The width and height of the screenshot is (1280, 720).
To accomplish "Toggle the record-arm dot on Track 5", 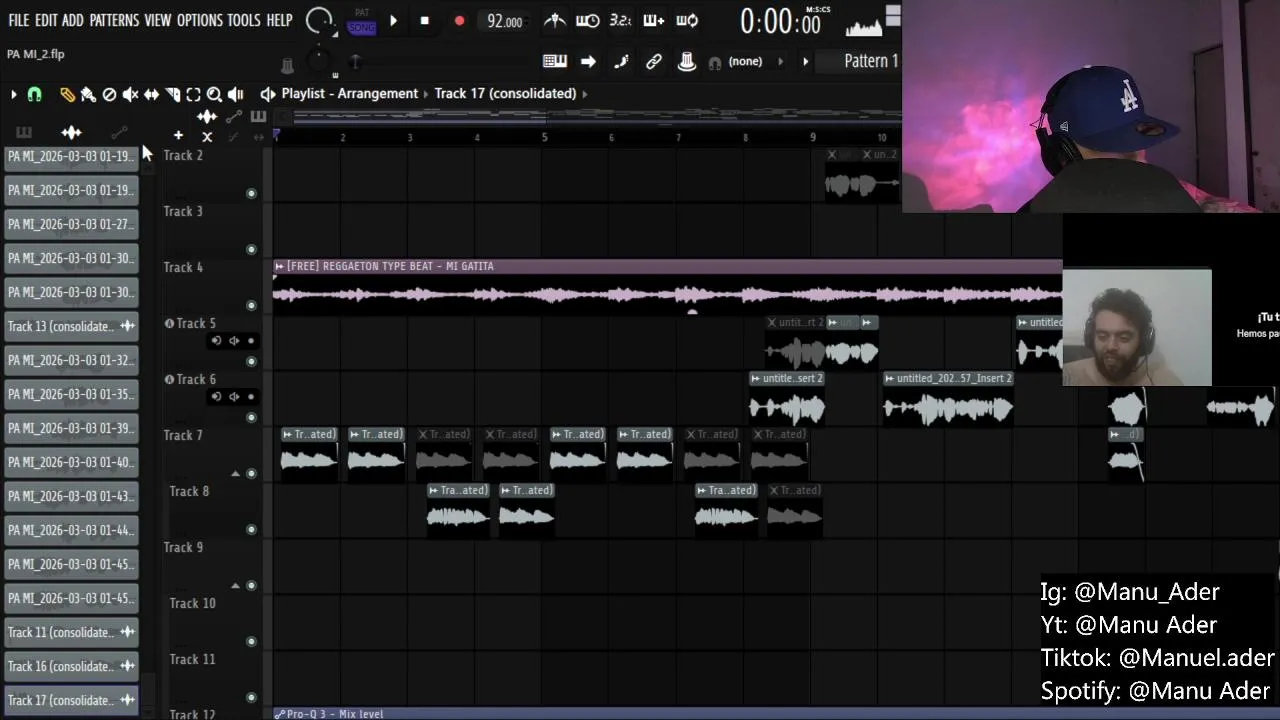I will click(x=251, y=341).
